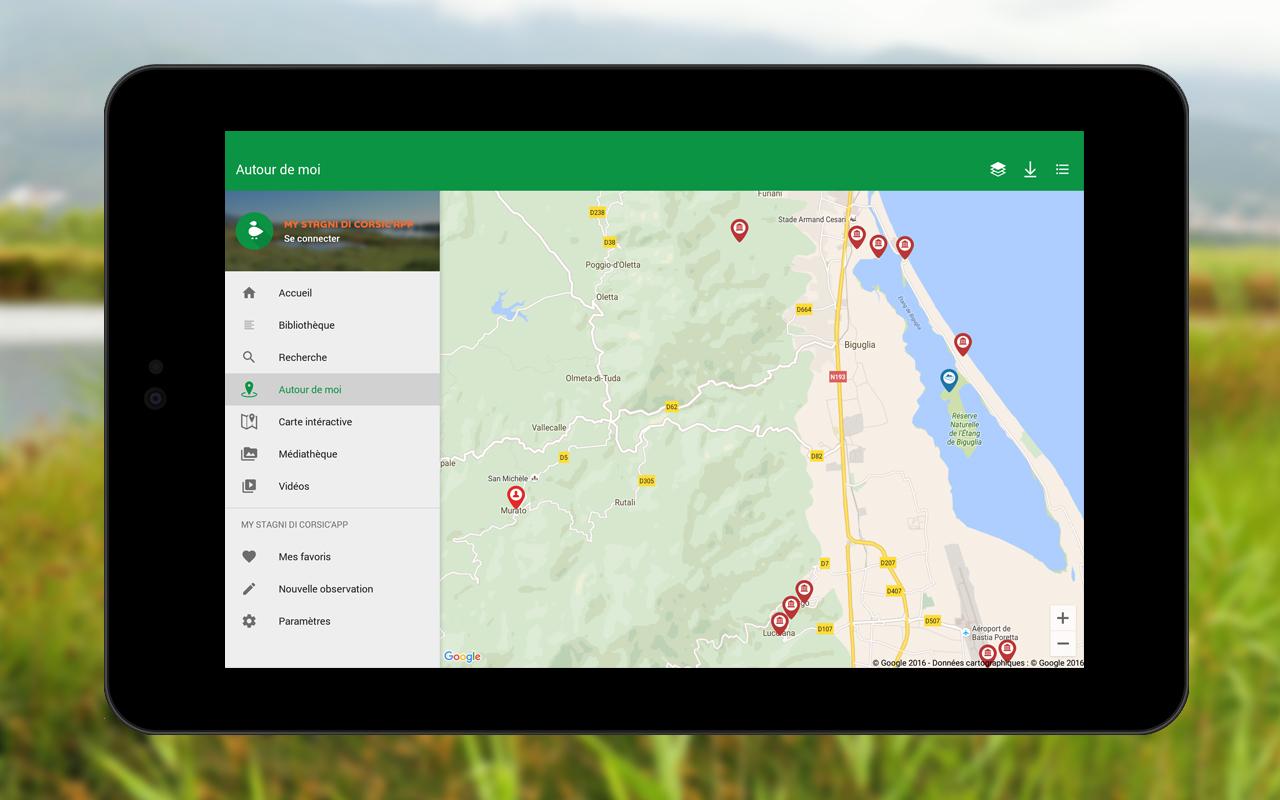Select the red marker south of Furiani in the hills
Viewport: 1280px width, 800px height.
point(739,231)
